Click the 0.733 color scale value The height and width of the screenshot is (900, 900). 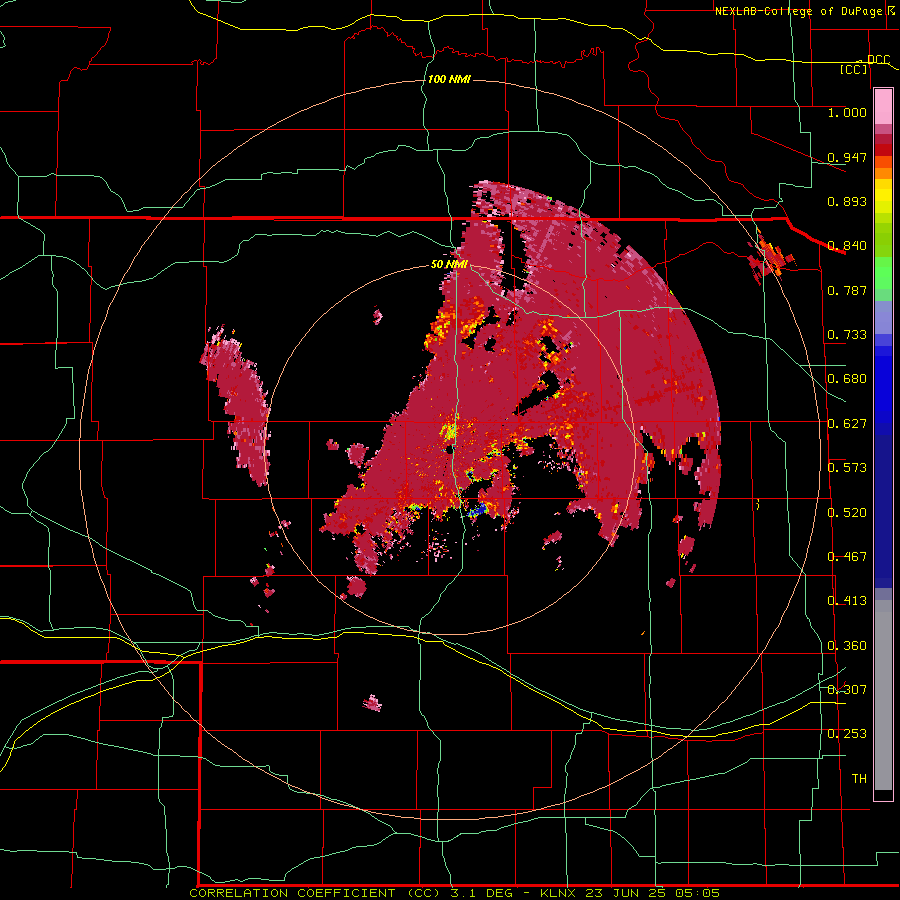(847, 335)
